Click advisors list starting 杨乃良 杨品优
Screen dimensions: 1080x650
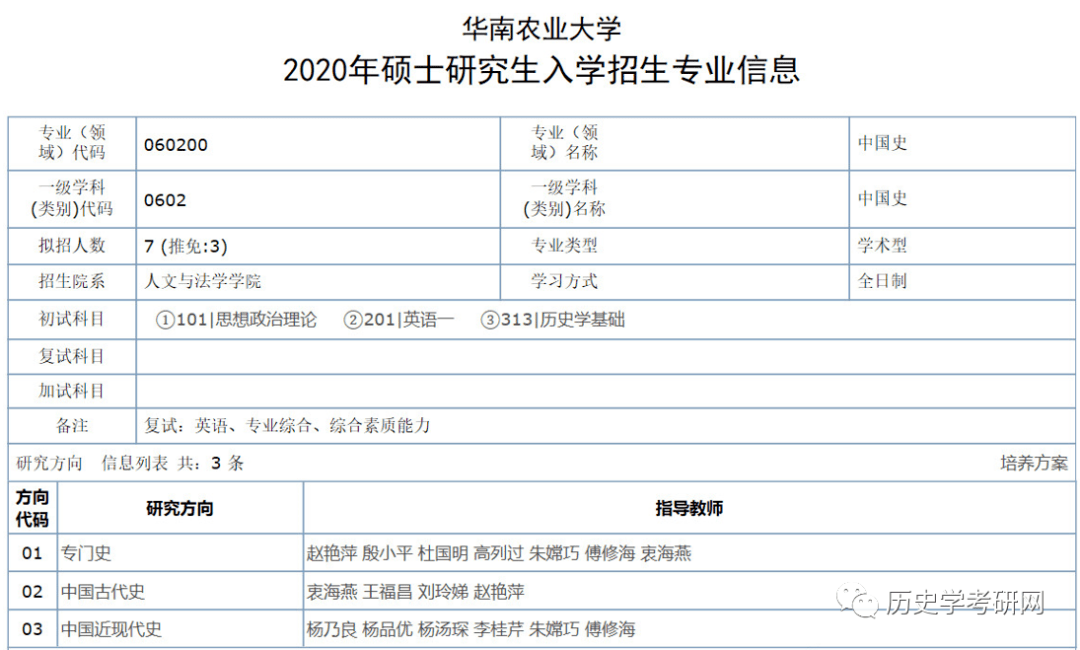(471, 629)
